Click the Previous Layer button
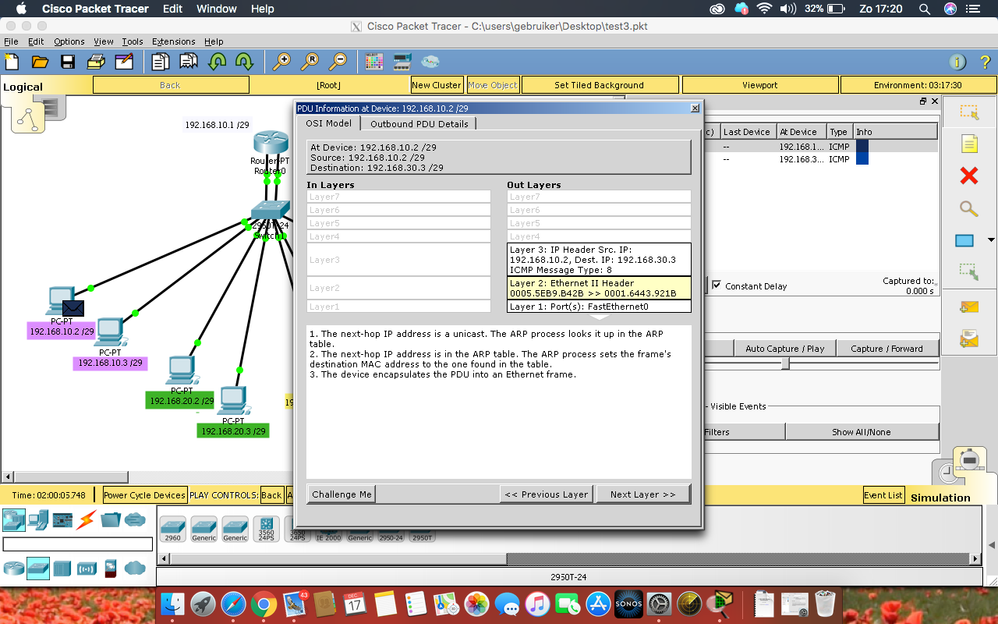Viewport: 998px width, 624px height. [546, 494]
